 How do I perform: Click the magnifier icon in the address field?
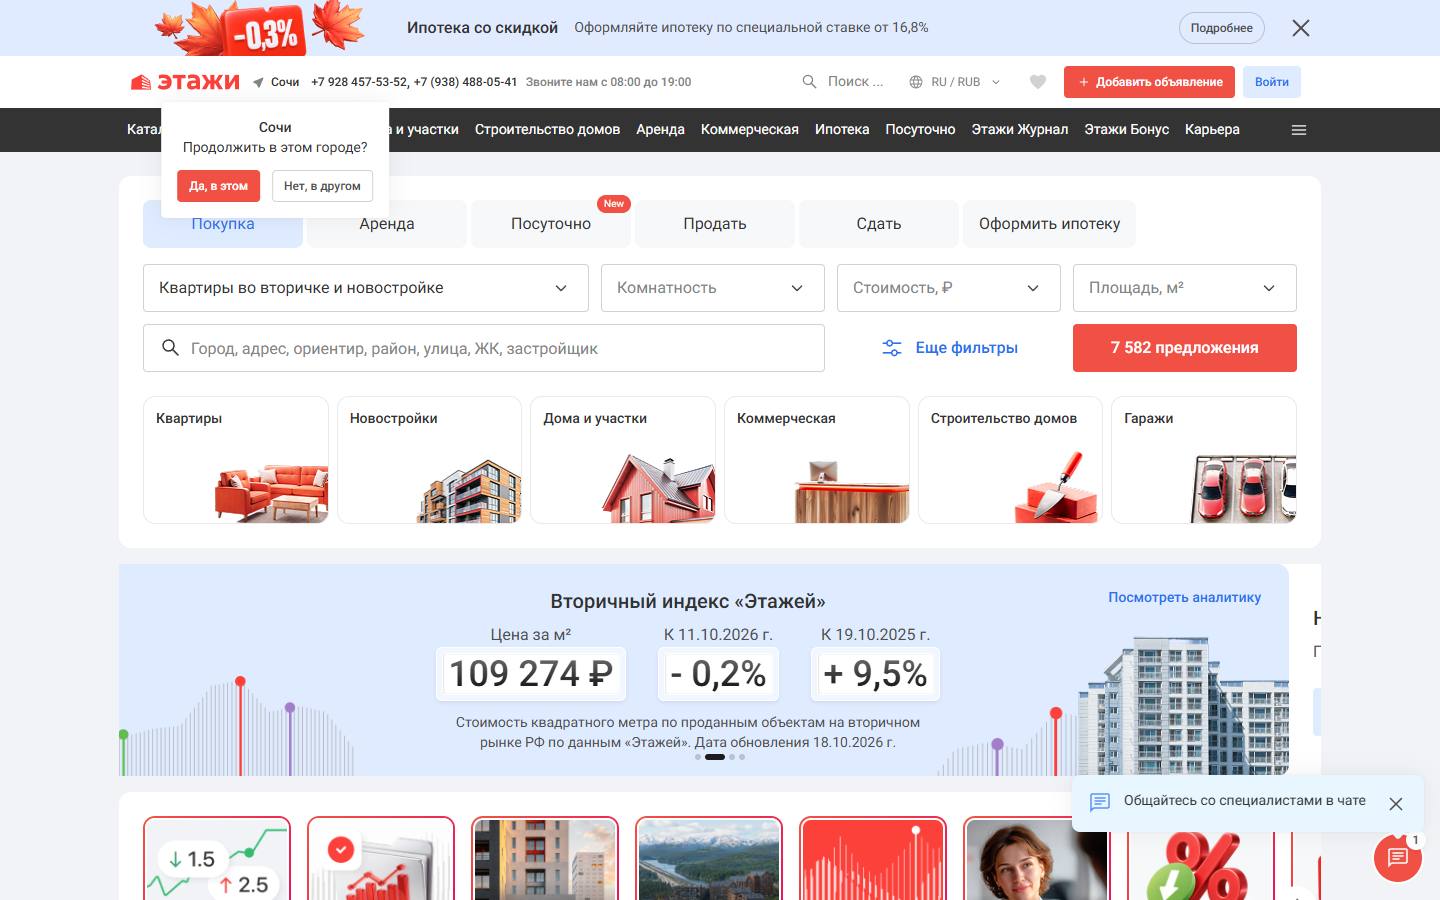tap(170, 348)
